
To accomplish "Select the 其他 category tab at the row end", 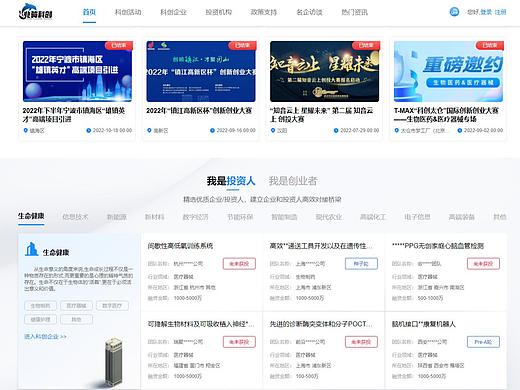I will coord(500,217).
